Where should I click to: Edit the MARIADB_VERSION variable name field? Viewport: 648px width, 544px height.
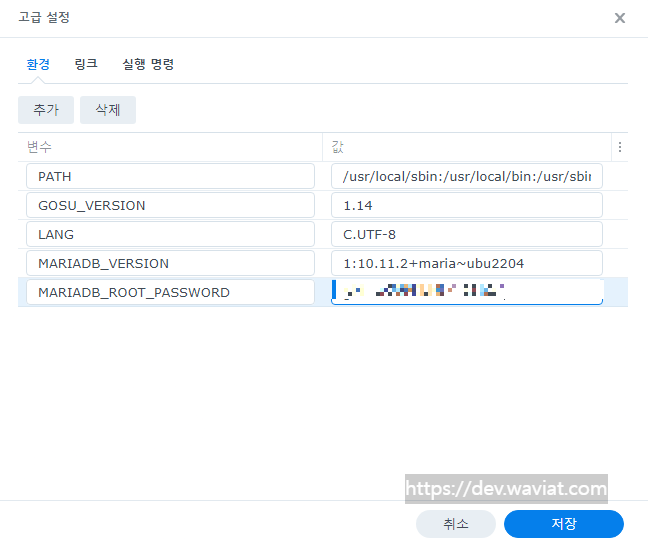click(170, 263)
